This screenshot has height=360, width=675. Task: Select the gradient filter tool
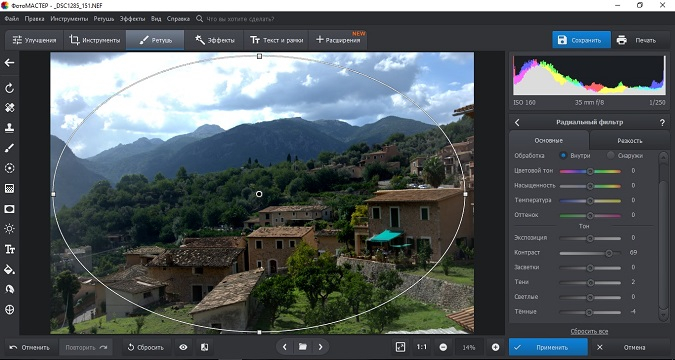point(9,189)
